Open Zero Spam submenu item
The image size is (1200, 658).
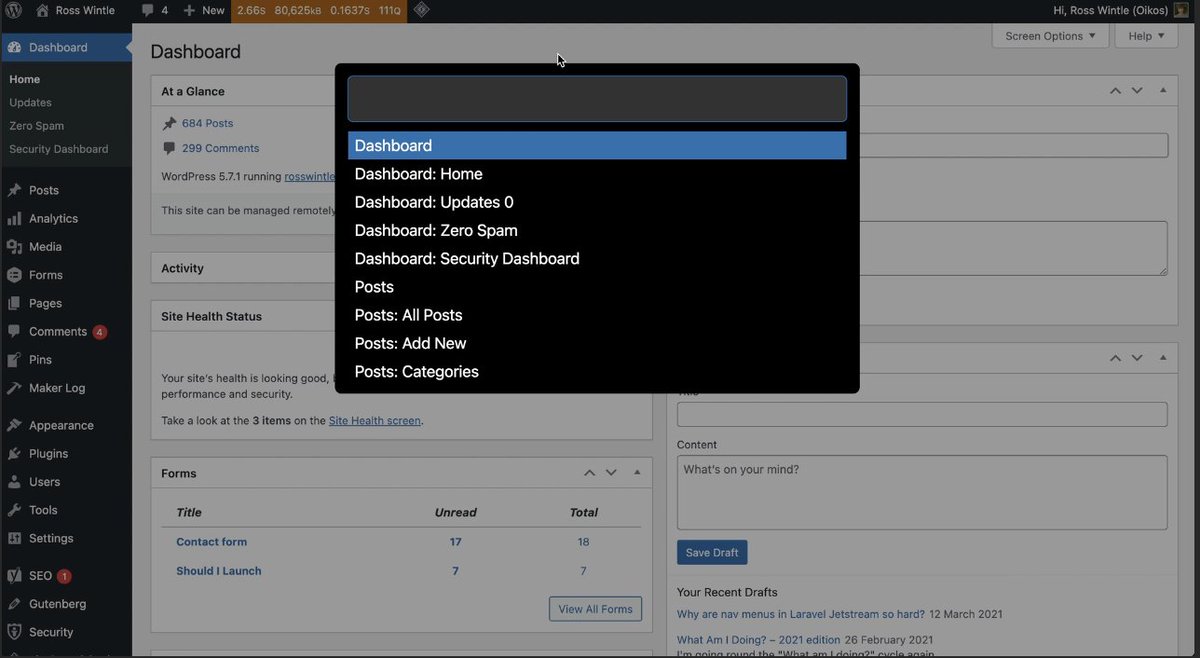36,126
